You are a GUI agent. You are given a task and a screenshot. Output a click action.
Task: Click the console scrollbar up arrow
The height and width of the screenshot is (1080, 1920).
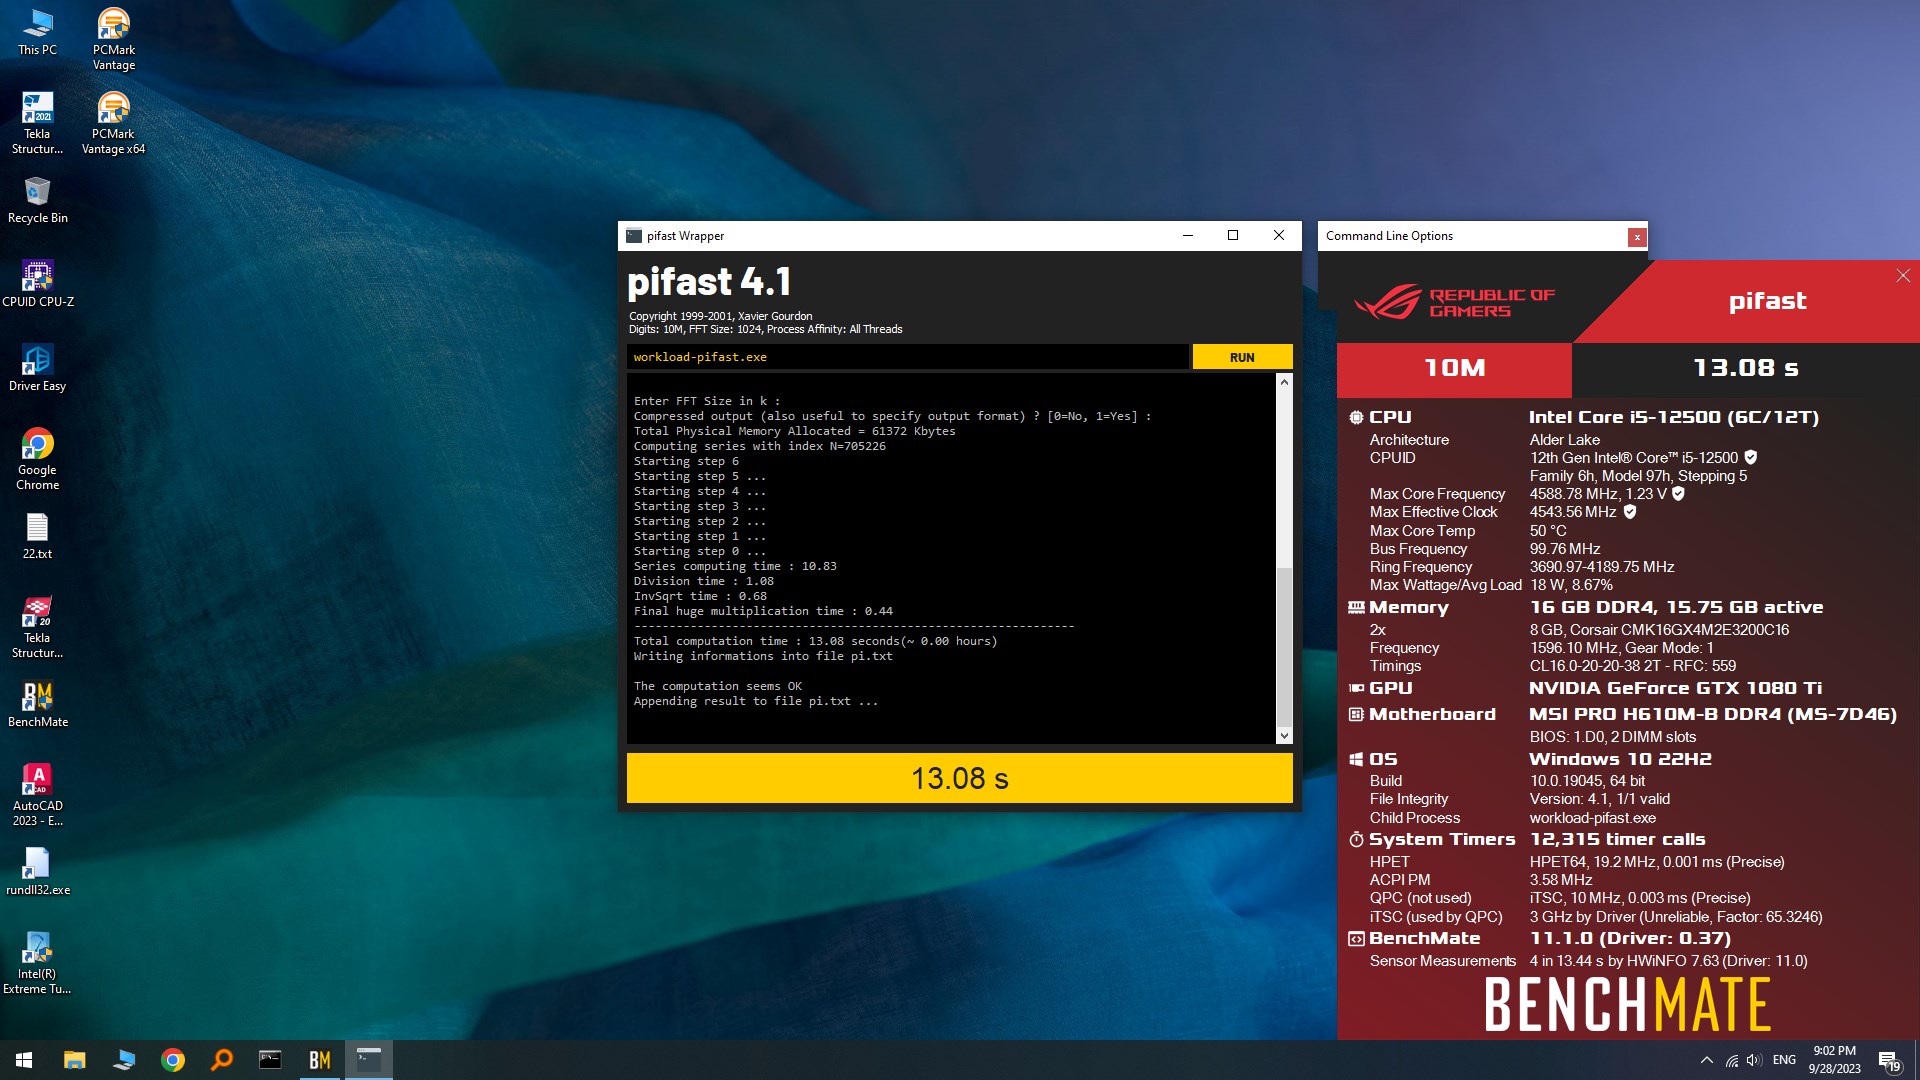(x=1284, y=382)
